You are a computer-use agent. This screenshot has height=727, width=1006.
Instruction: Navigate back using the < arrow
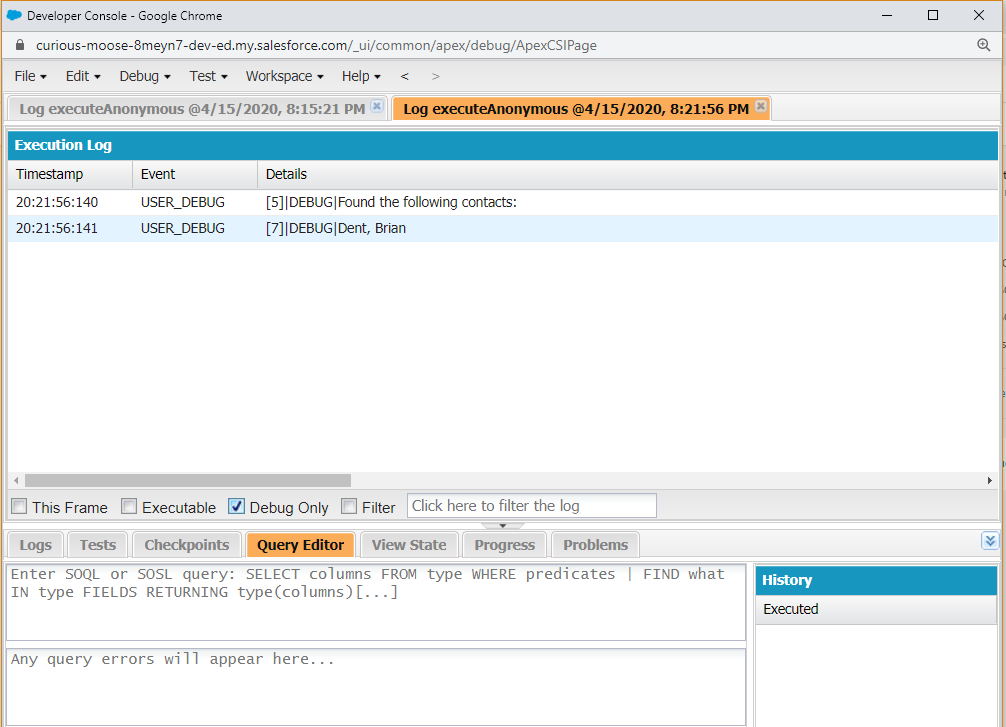[404, 76]
